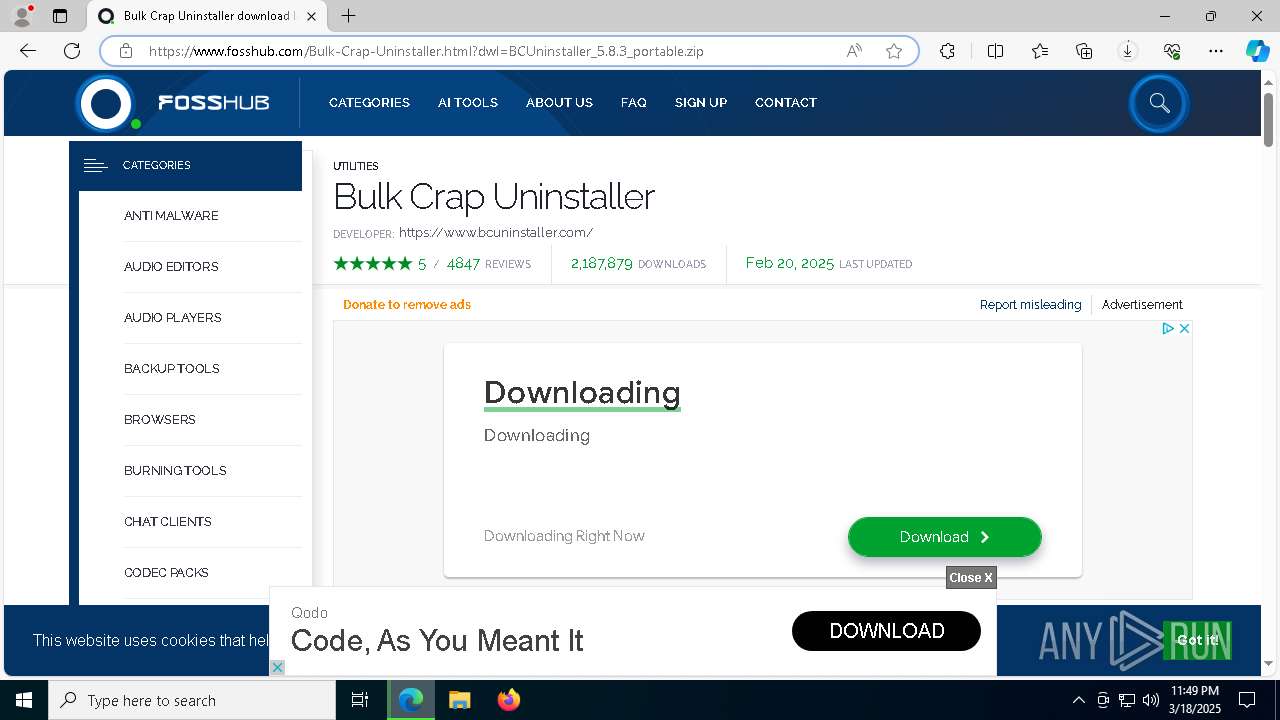
Task: Open Browser essentials heart icon
Action: pyautogui.click(x=1172, y=51)
